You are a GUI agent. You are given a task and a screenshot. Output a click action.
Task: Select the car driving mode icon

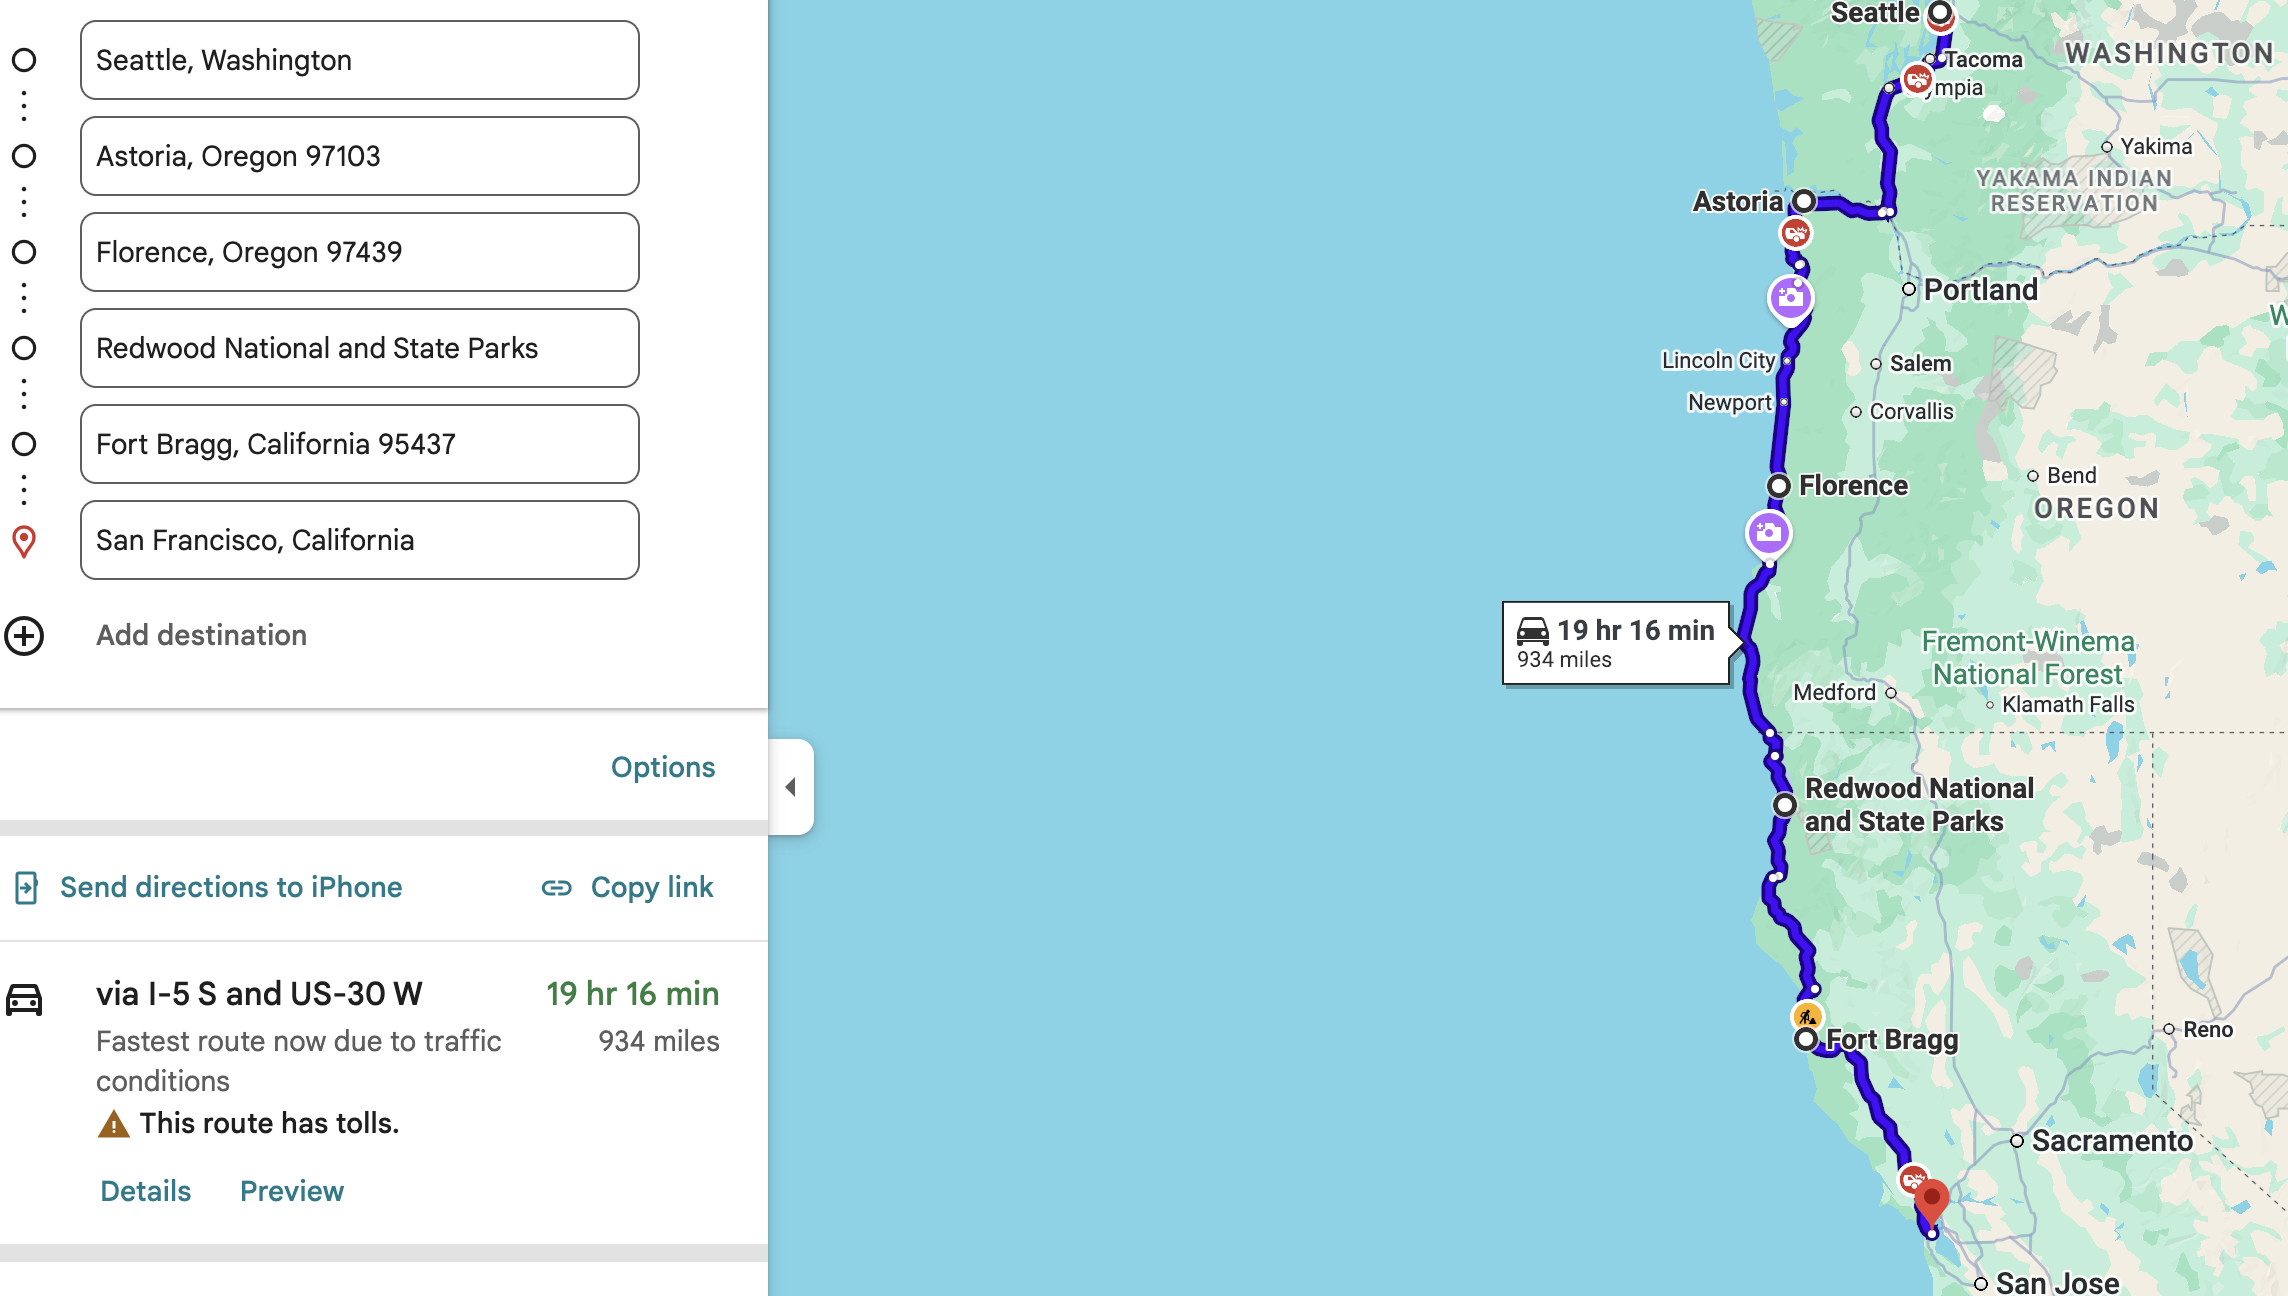(x=25, y=1000)
